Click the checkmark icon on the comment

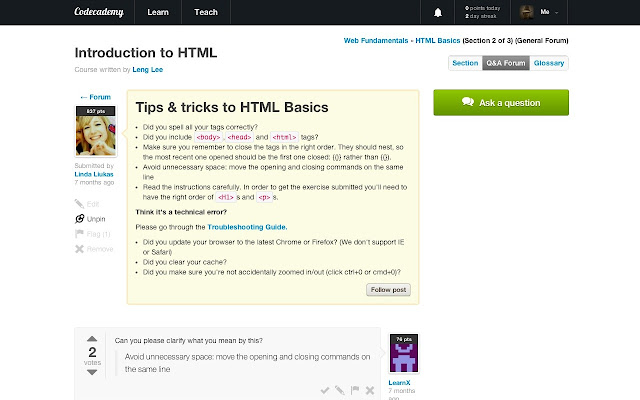coord(325,390)
